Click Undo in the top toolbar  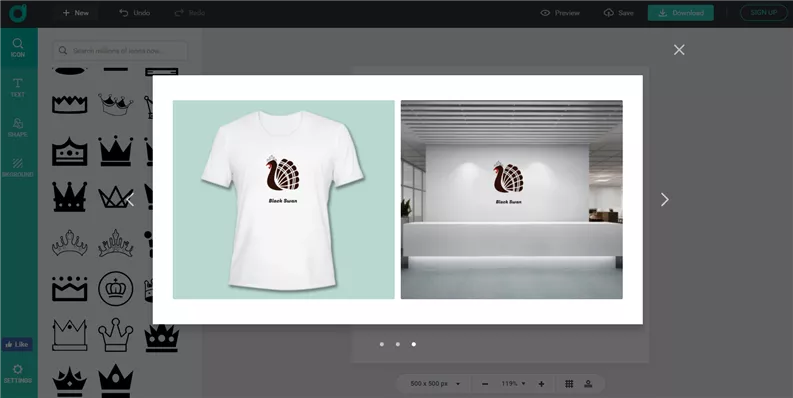click(x=135, y=13)
